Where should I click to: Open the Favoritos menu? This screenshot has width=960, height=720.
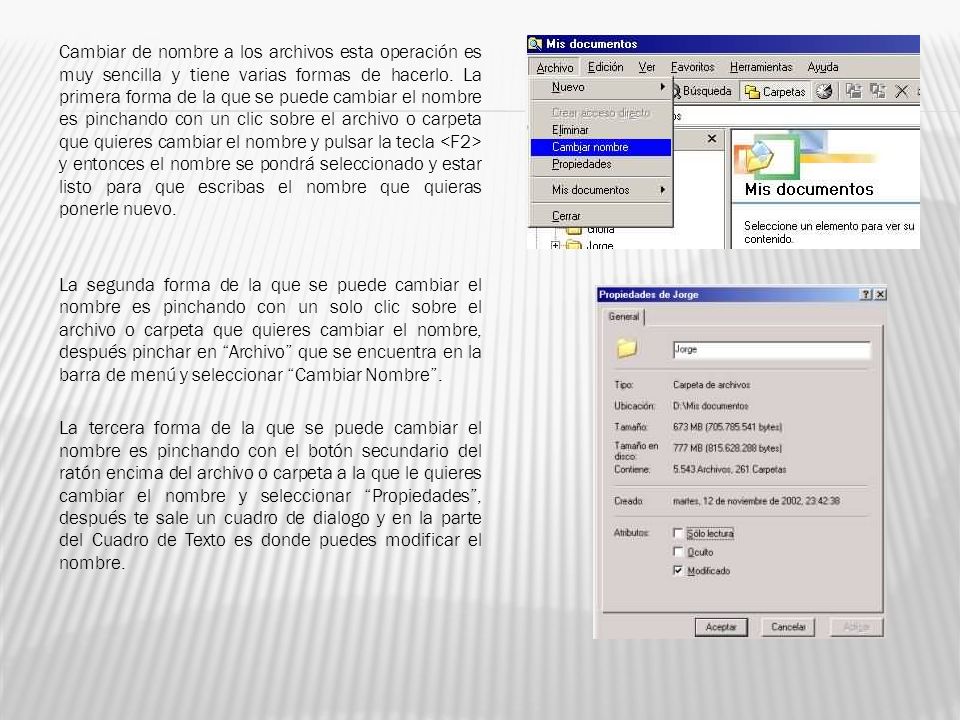[x=692, y=67]
